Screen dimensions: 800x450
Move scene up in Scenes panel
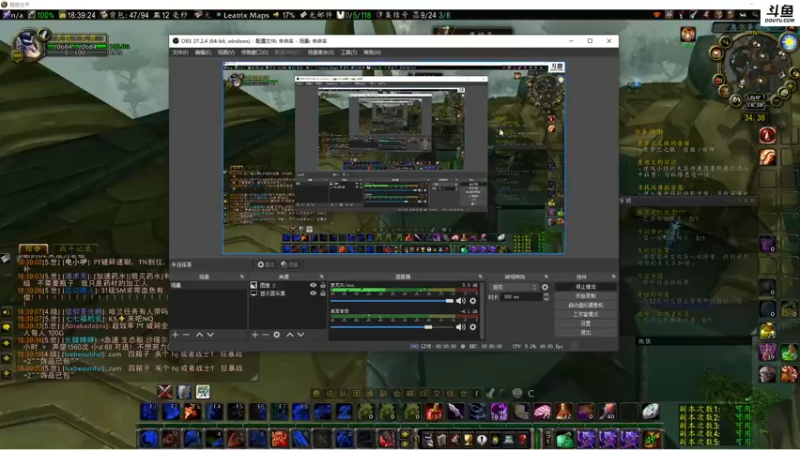(x=199, y=335)
